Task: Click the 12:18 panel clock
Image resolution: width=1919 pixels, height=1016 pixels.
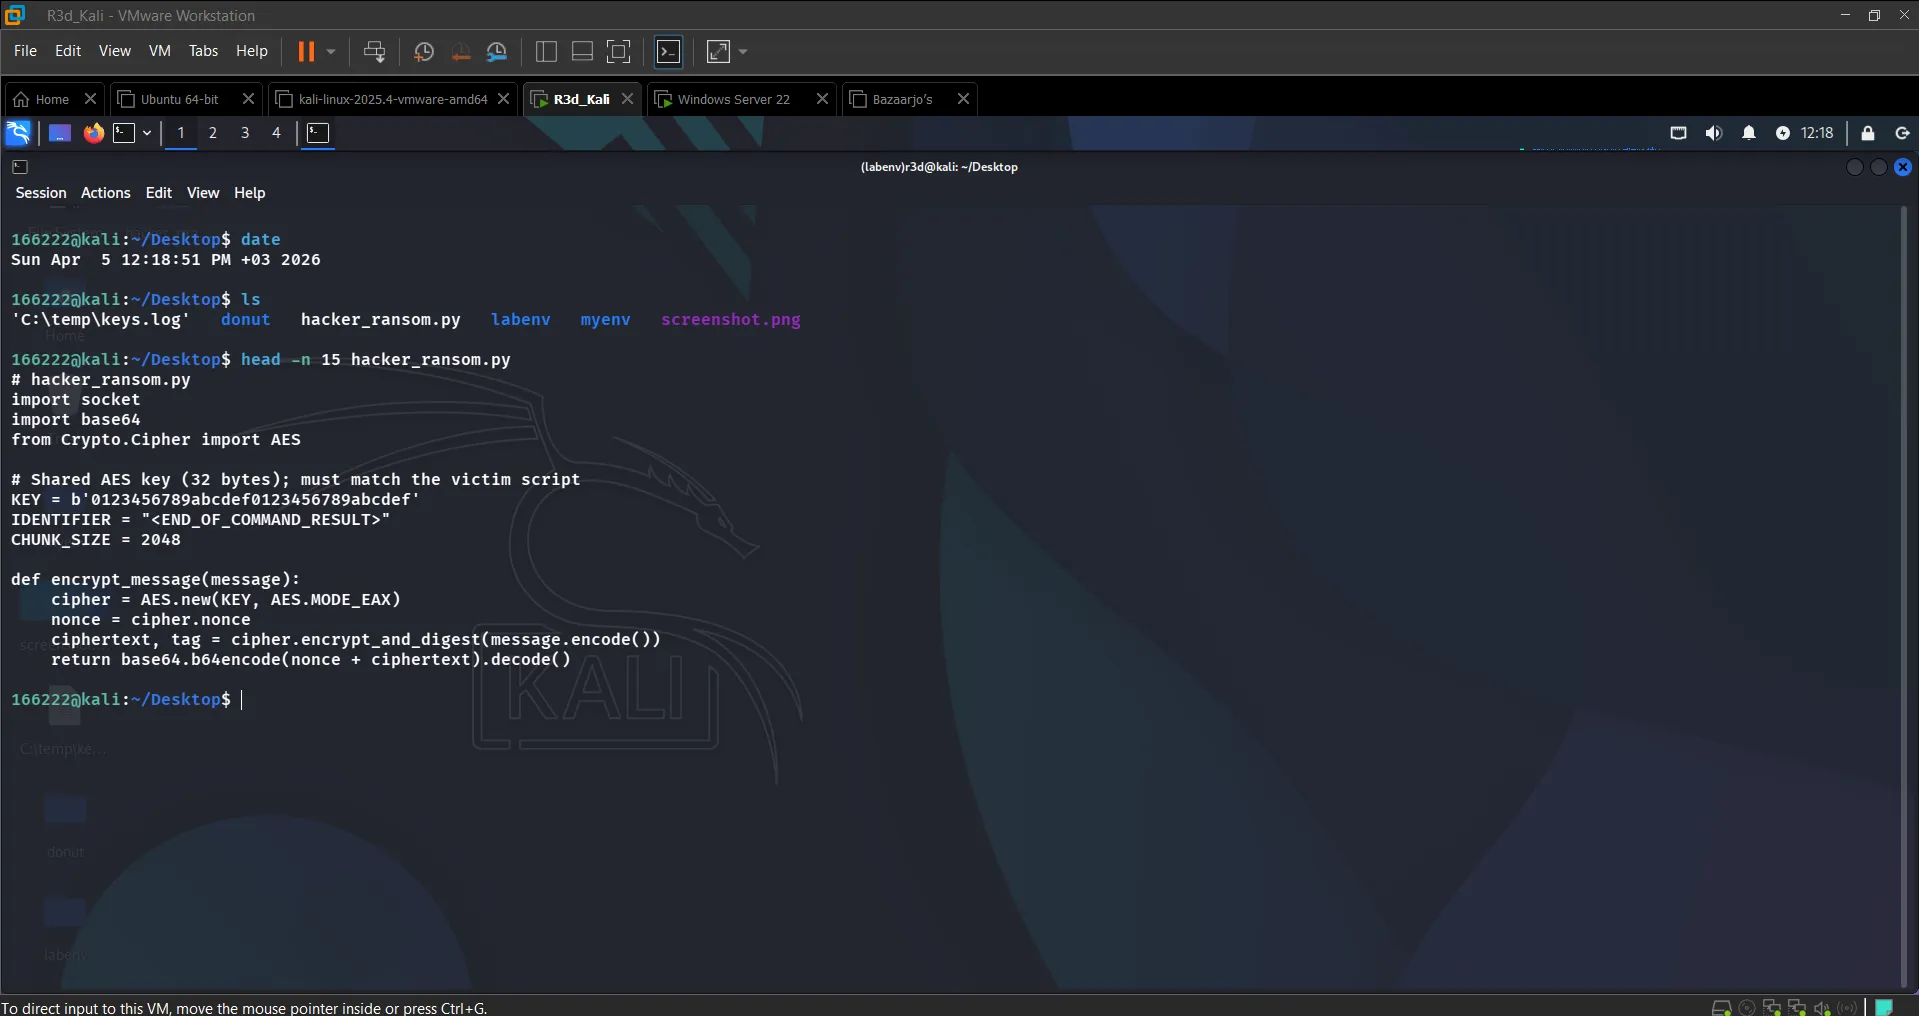Action: click(x=1817, y=133)
